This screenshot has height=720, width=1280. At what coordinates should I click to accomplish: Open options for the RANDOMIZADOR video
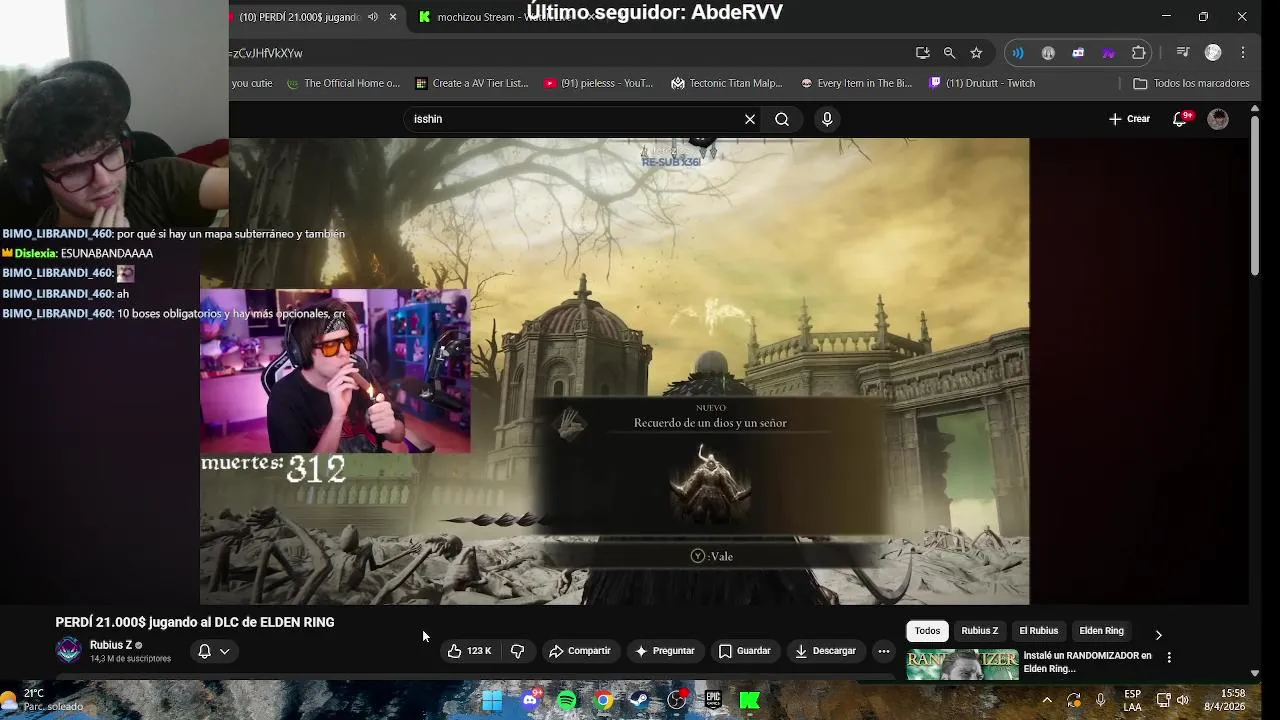pyautogui.click(x=1169, y=657)
